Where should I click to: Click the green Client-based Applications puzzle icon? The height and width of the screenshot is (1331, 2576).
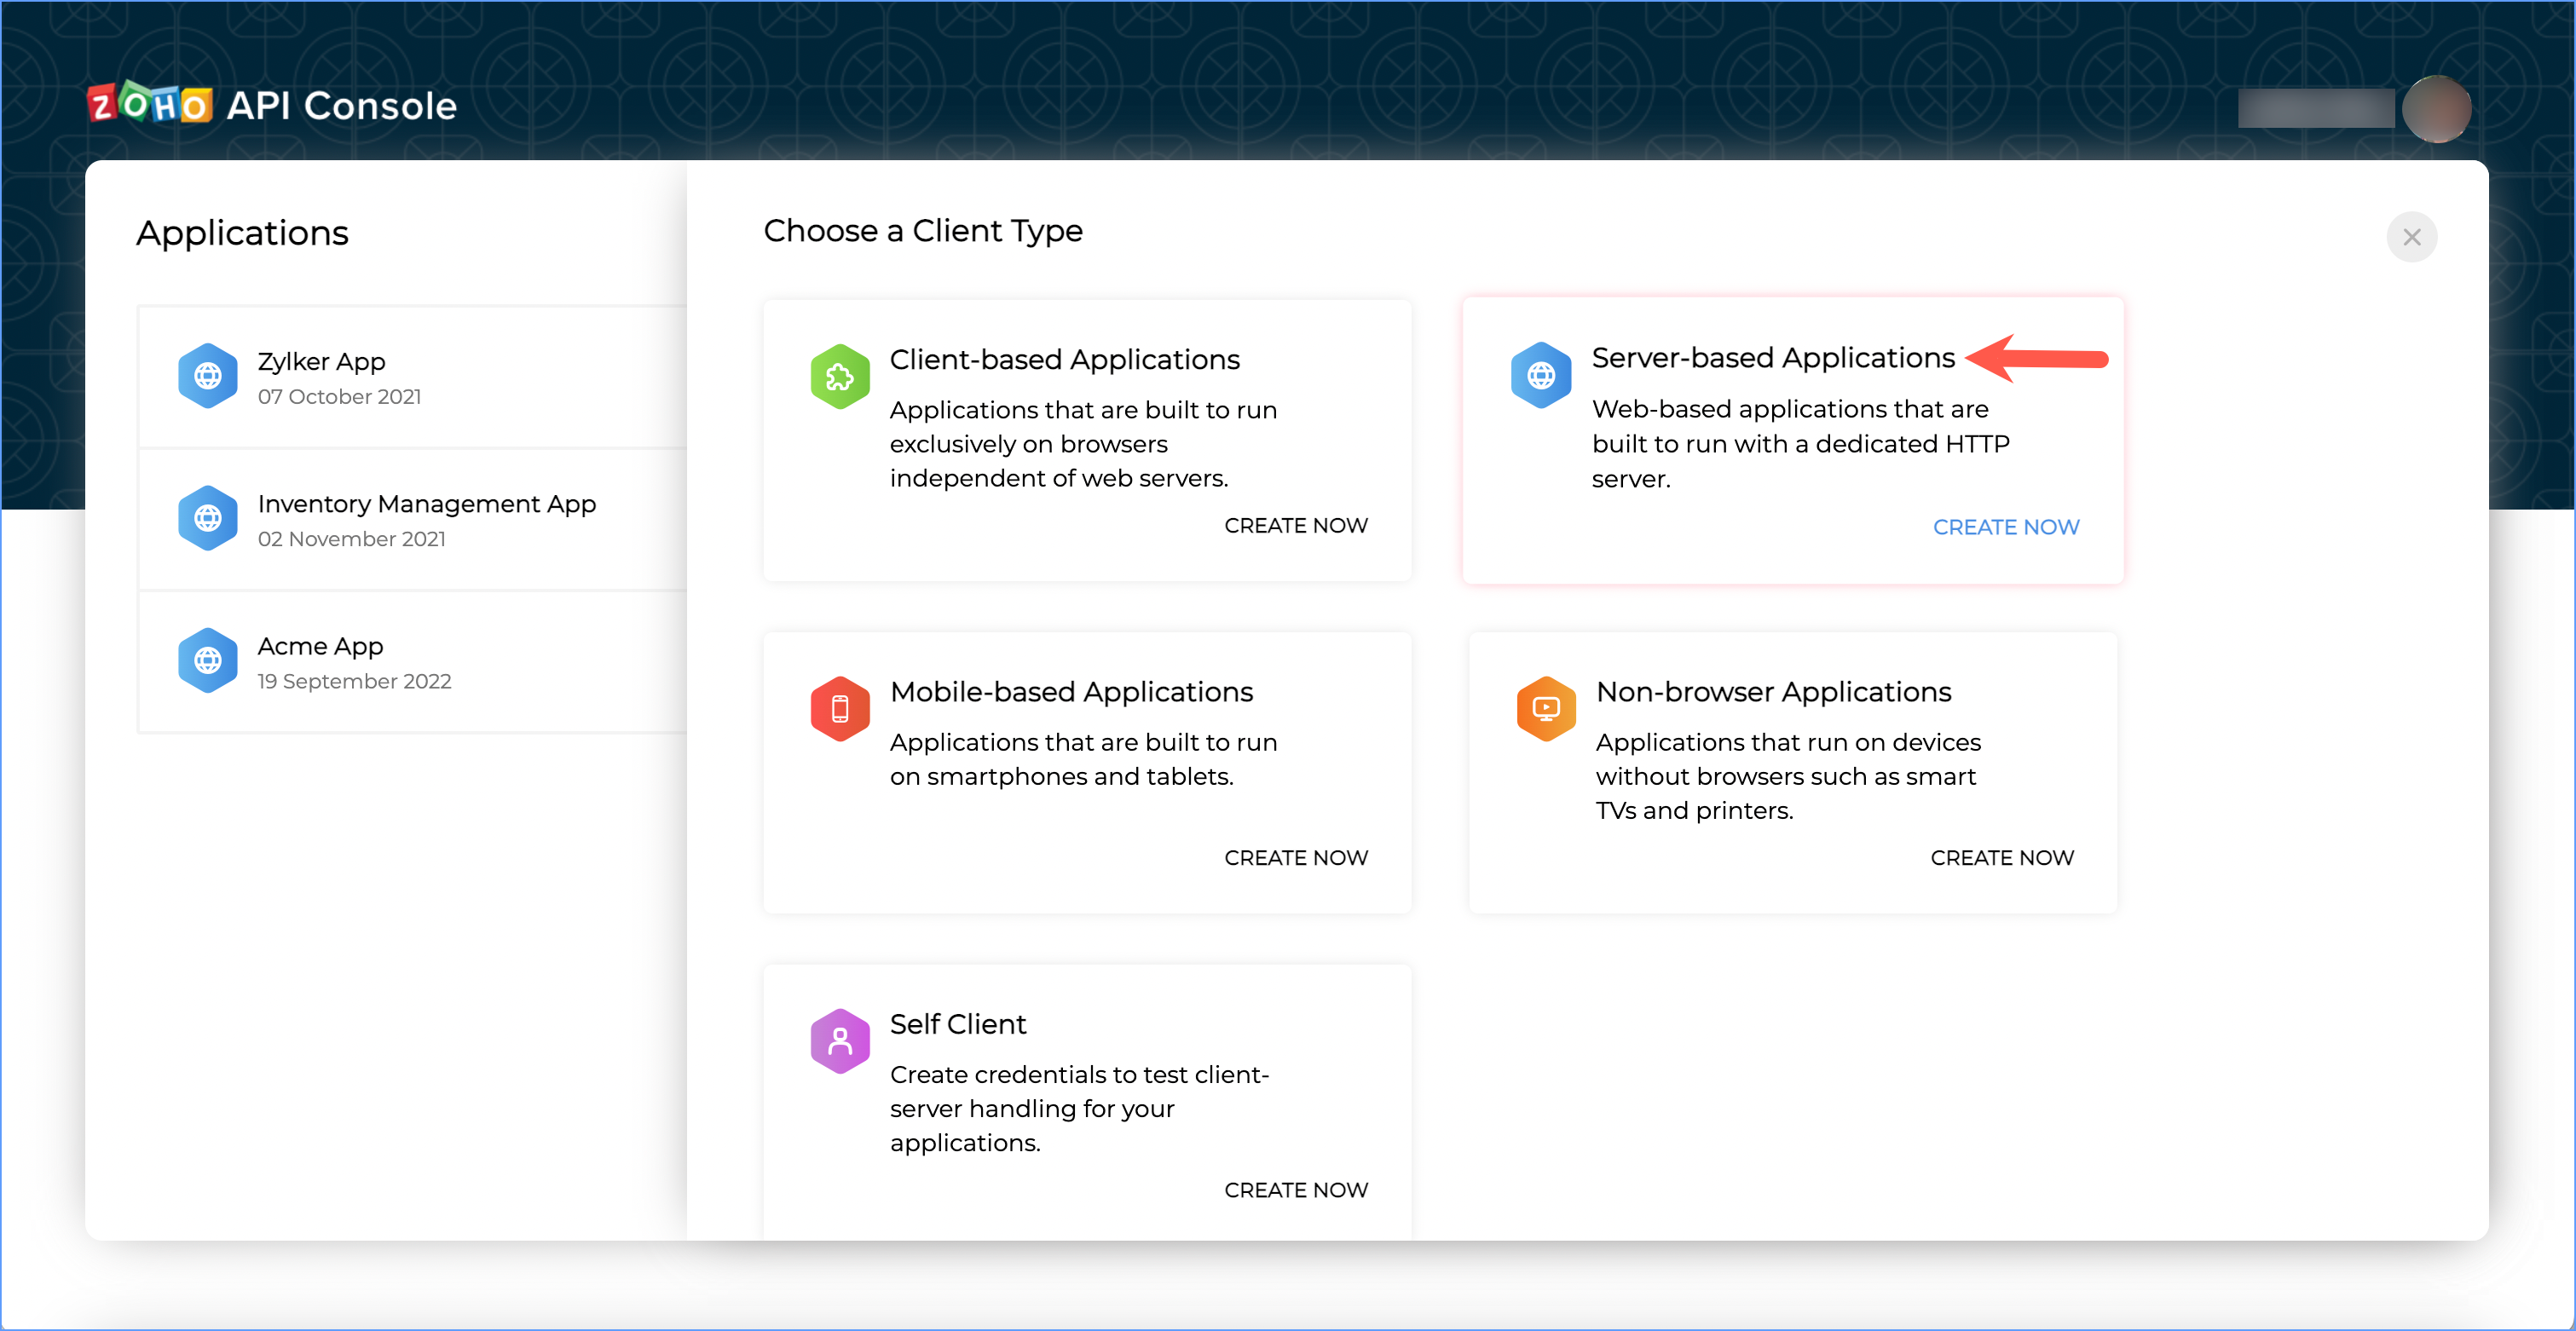[x=840, y=377]
